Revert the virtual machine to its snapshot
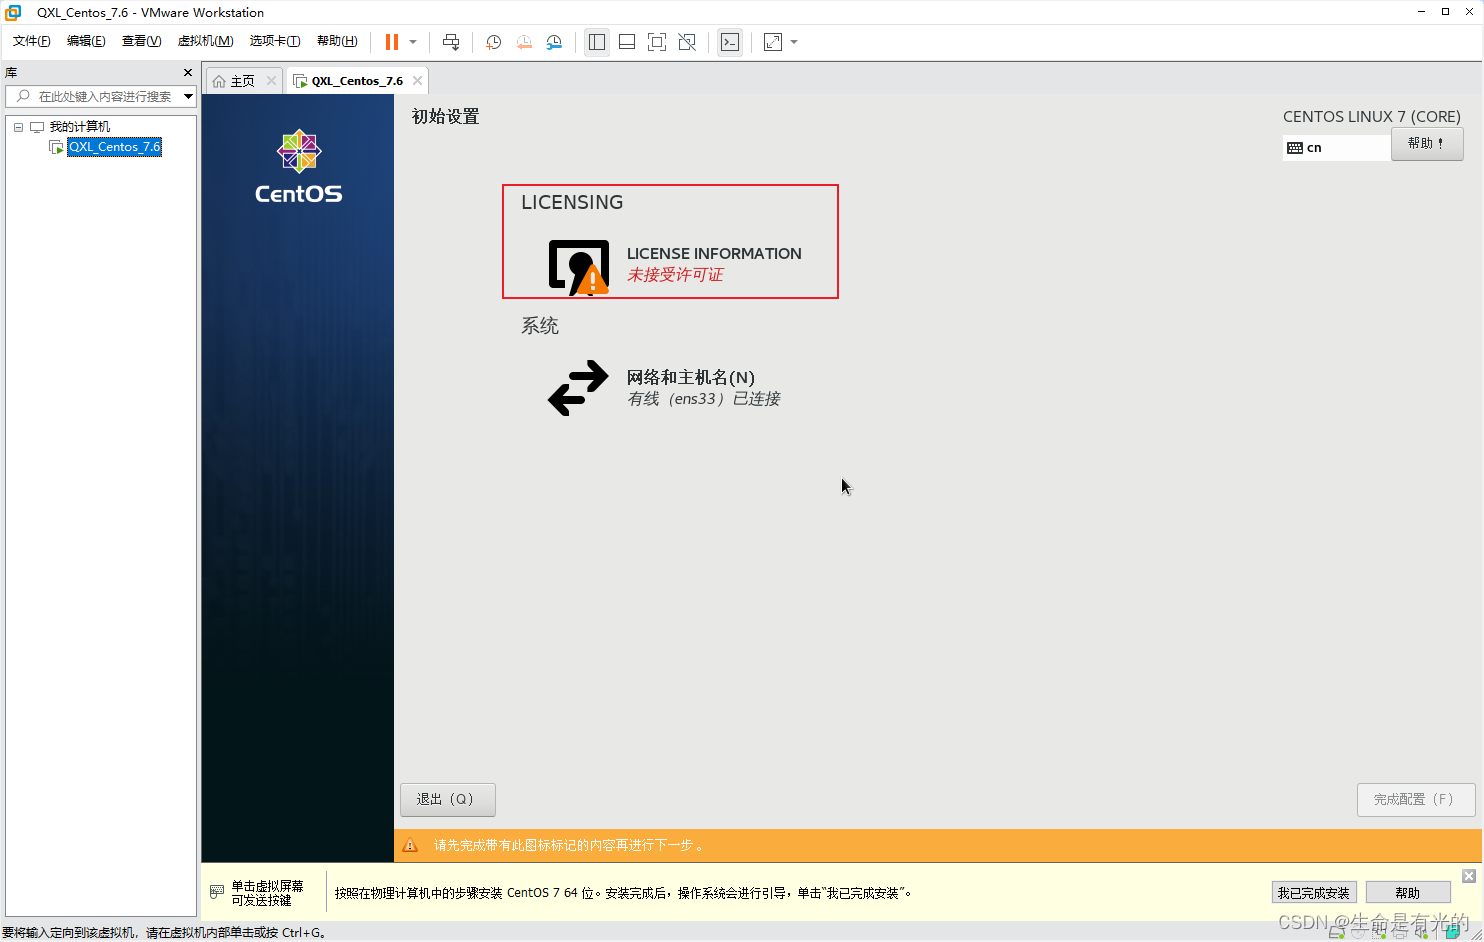The image size is (1484, 942). click(x=524, y=42)
